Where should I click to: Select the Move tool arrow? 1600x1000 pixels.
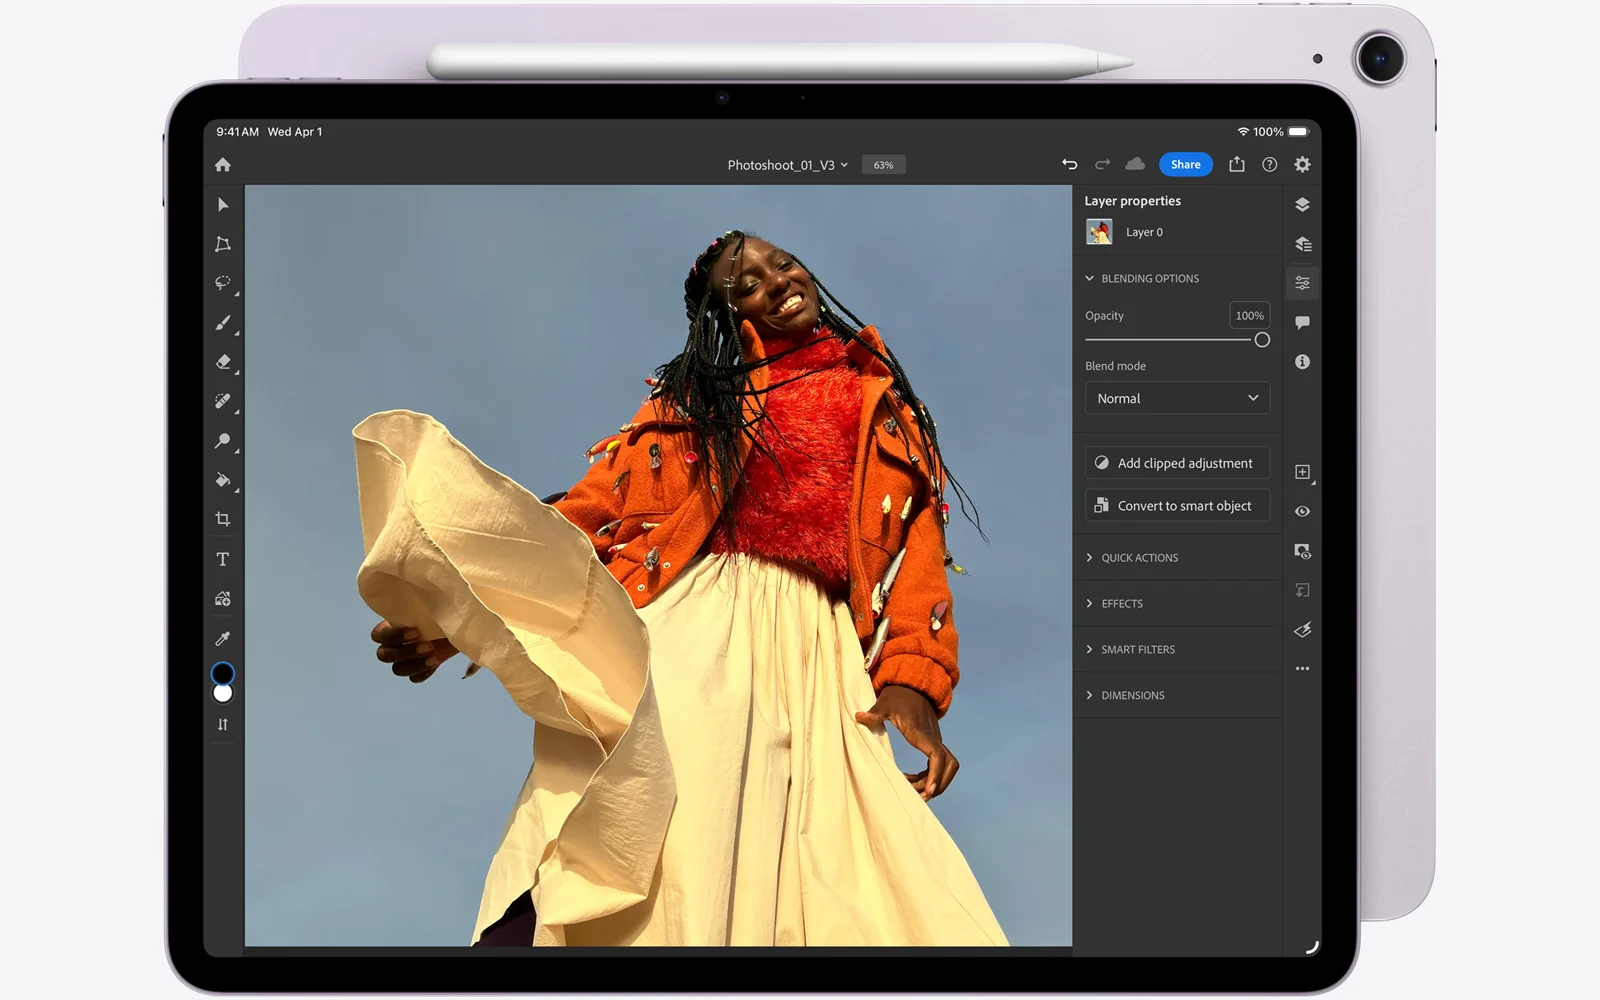(x=223, y=205)
